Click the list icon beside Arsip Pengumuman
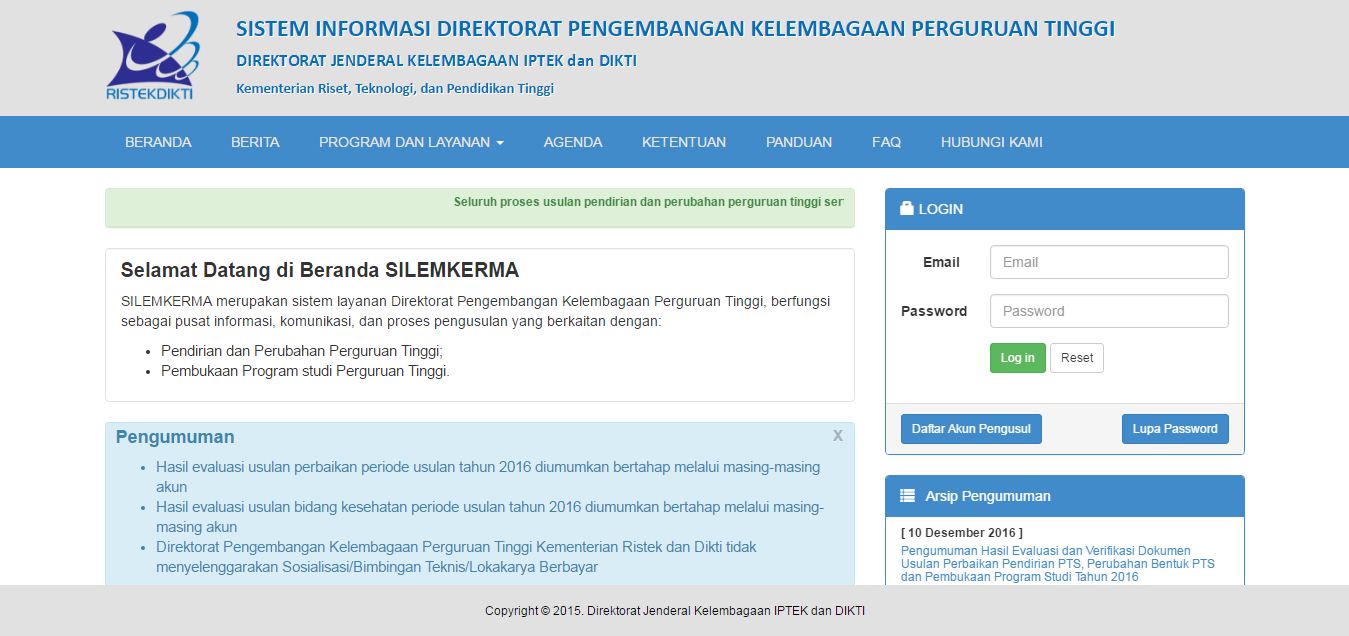This screenshot has height=636, width=1349. click(x=907, y=496)
